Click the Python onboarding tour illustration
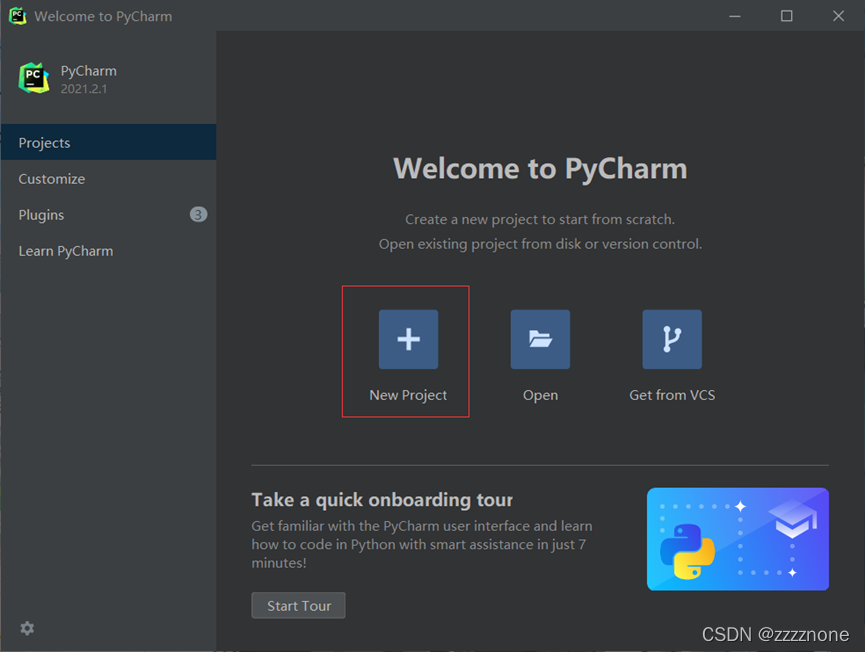 tap(738, 539)
